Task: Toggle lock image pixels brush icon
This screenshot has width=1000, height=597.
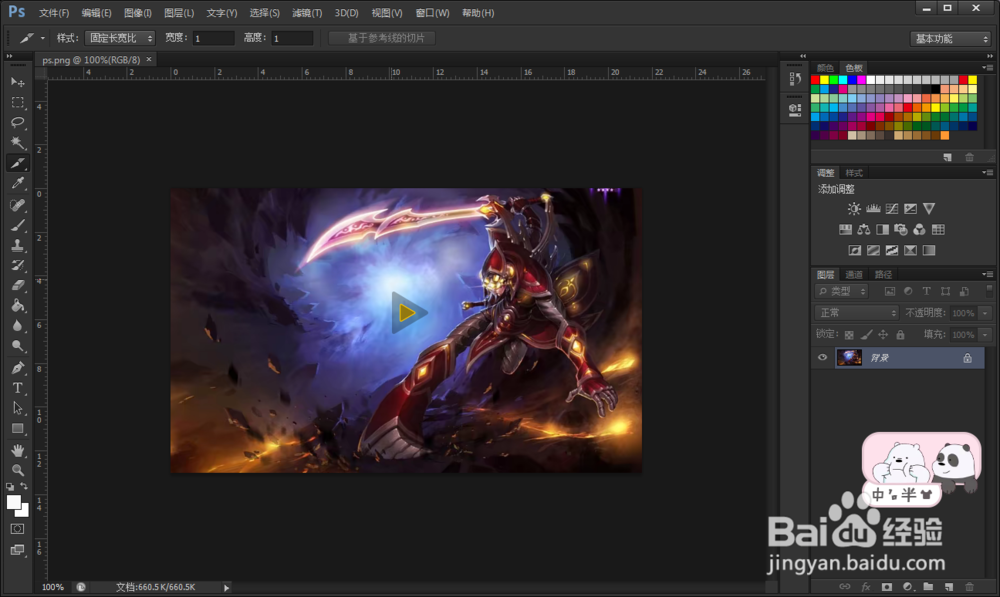Action: click(866, 335)
